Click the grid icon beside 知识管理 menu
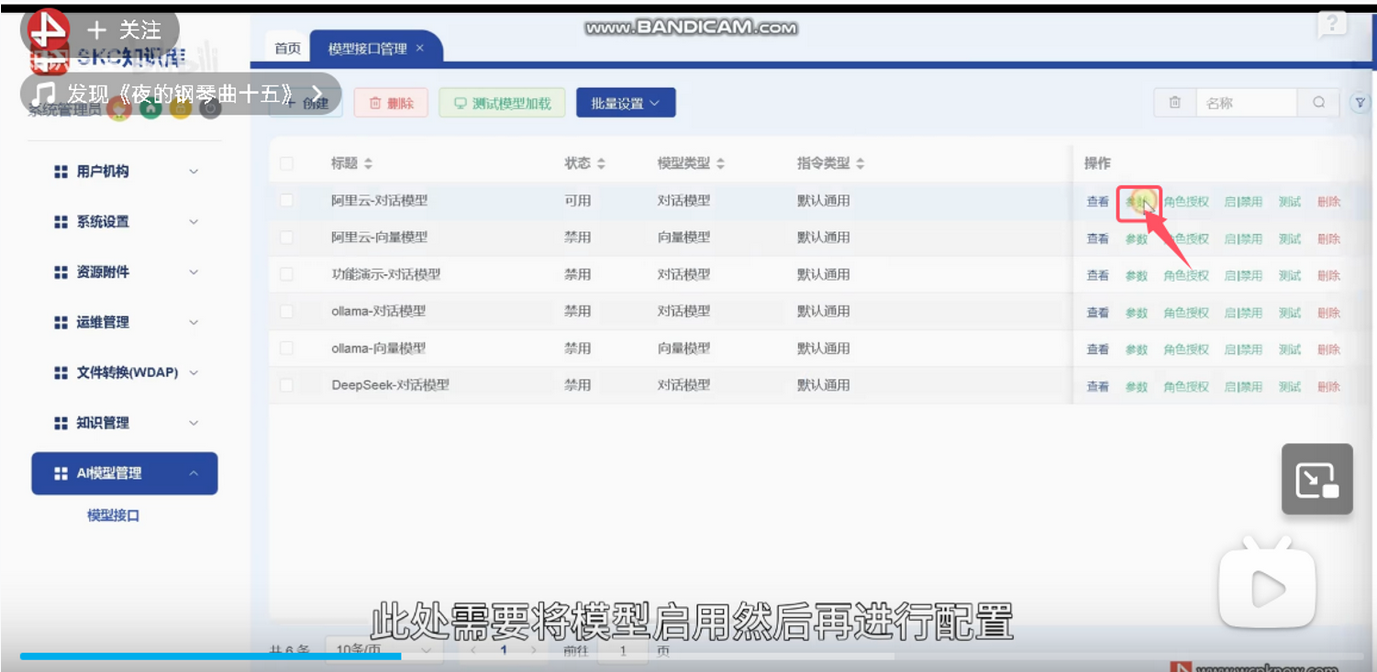This screenshot has width=1377, height=672. [x=60, y=422]
